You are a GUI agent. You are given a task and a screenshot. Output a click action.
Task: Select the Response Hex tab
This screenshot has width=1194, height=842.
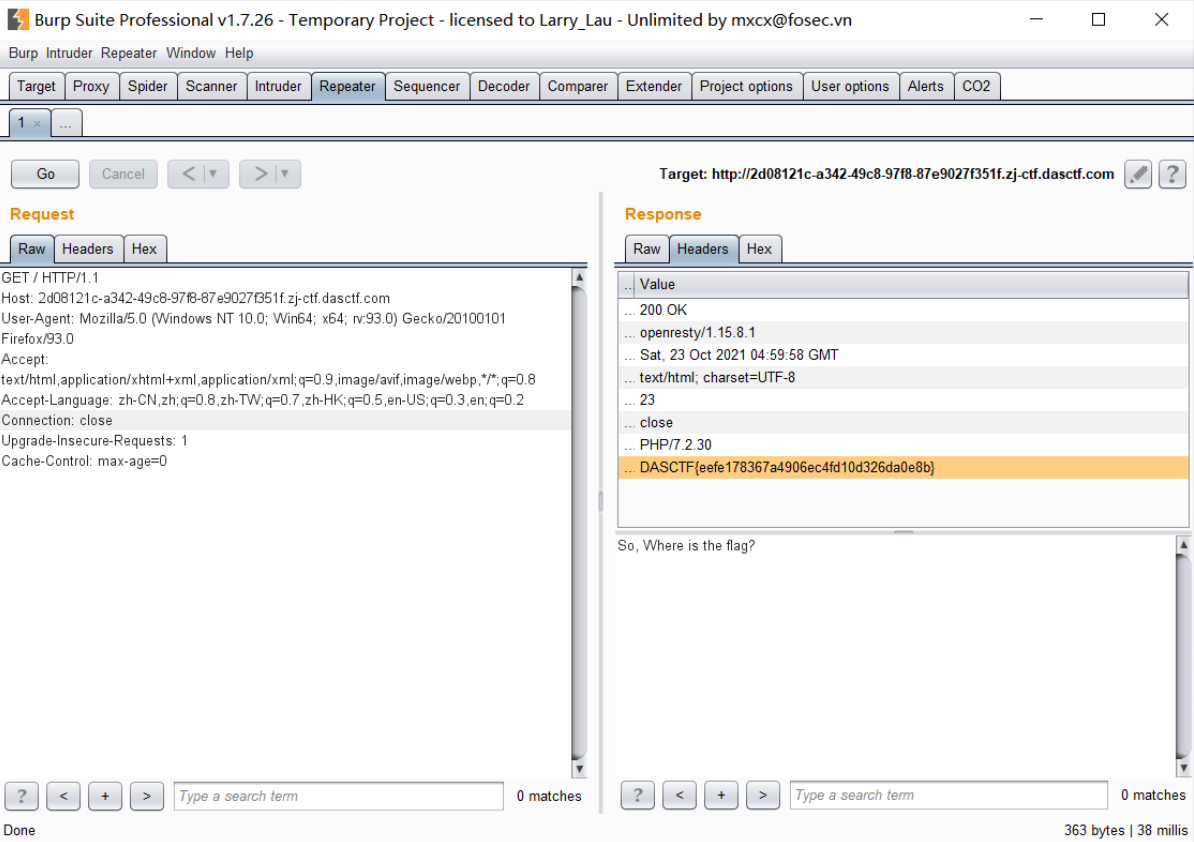(759, 249)
